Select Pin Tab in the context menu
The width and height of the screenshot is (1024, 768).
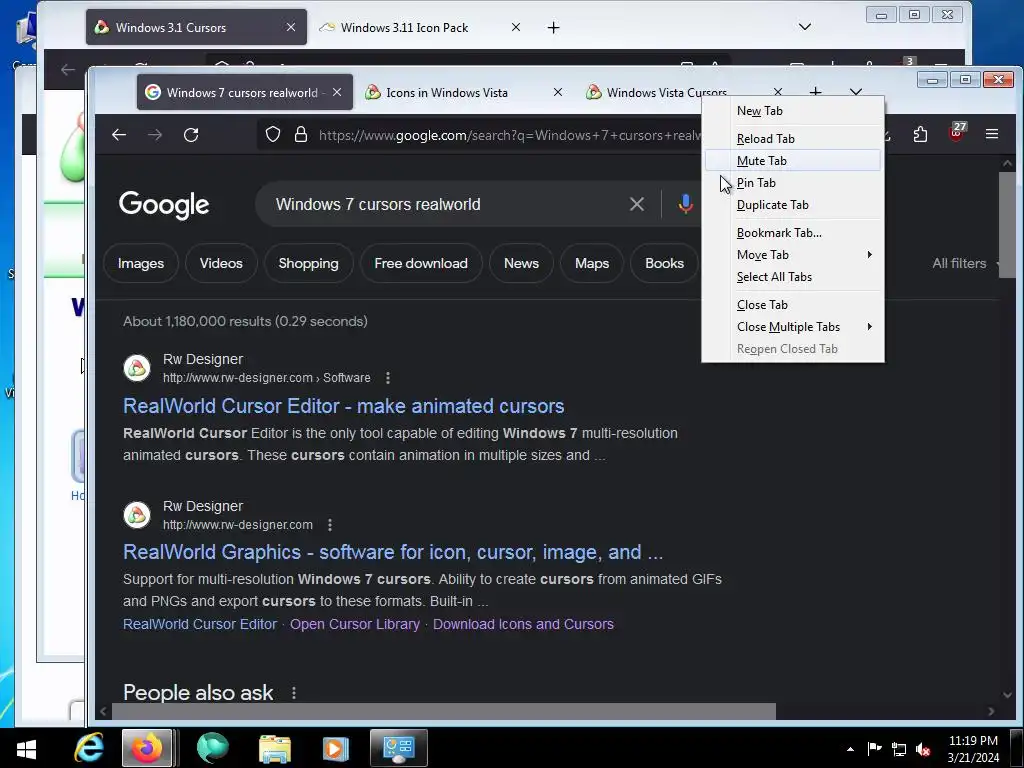click(793, 183)
